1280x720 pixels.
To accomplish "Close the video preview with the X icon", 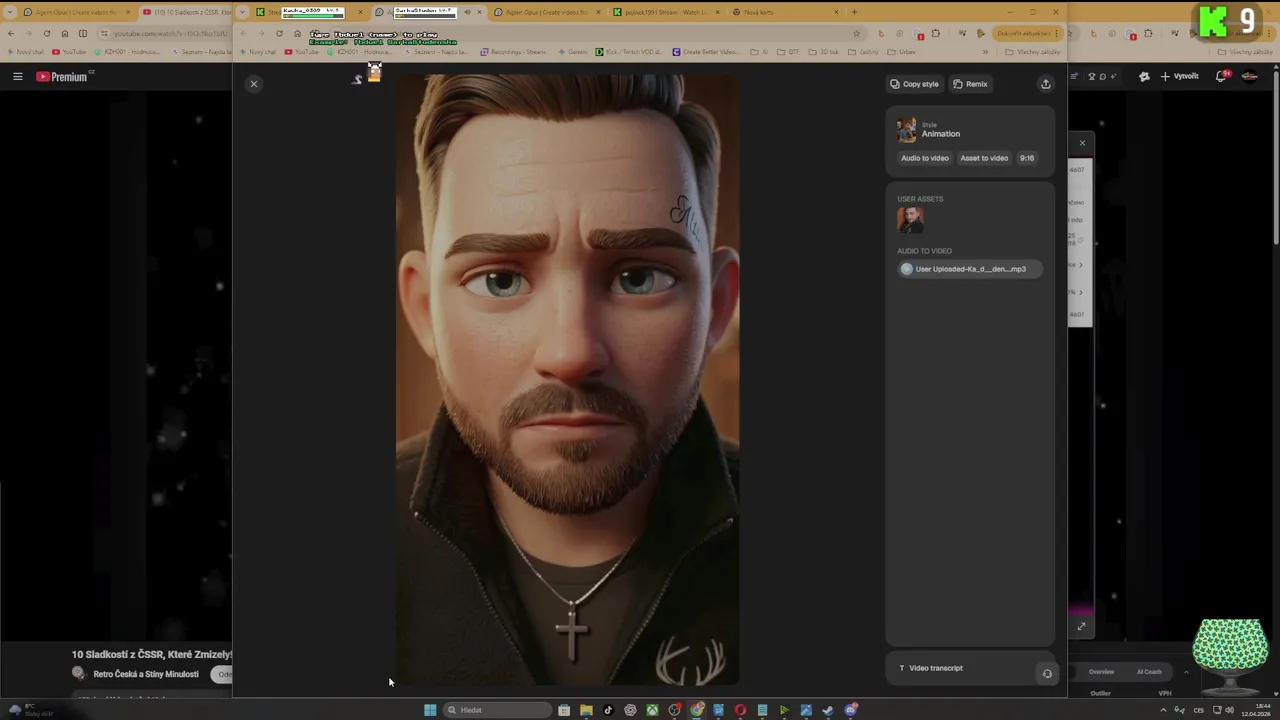I will [x=254, y=84].
